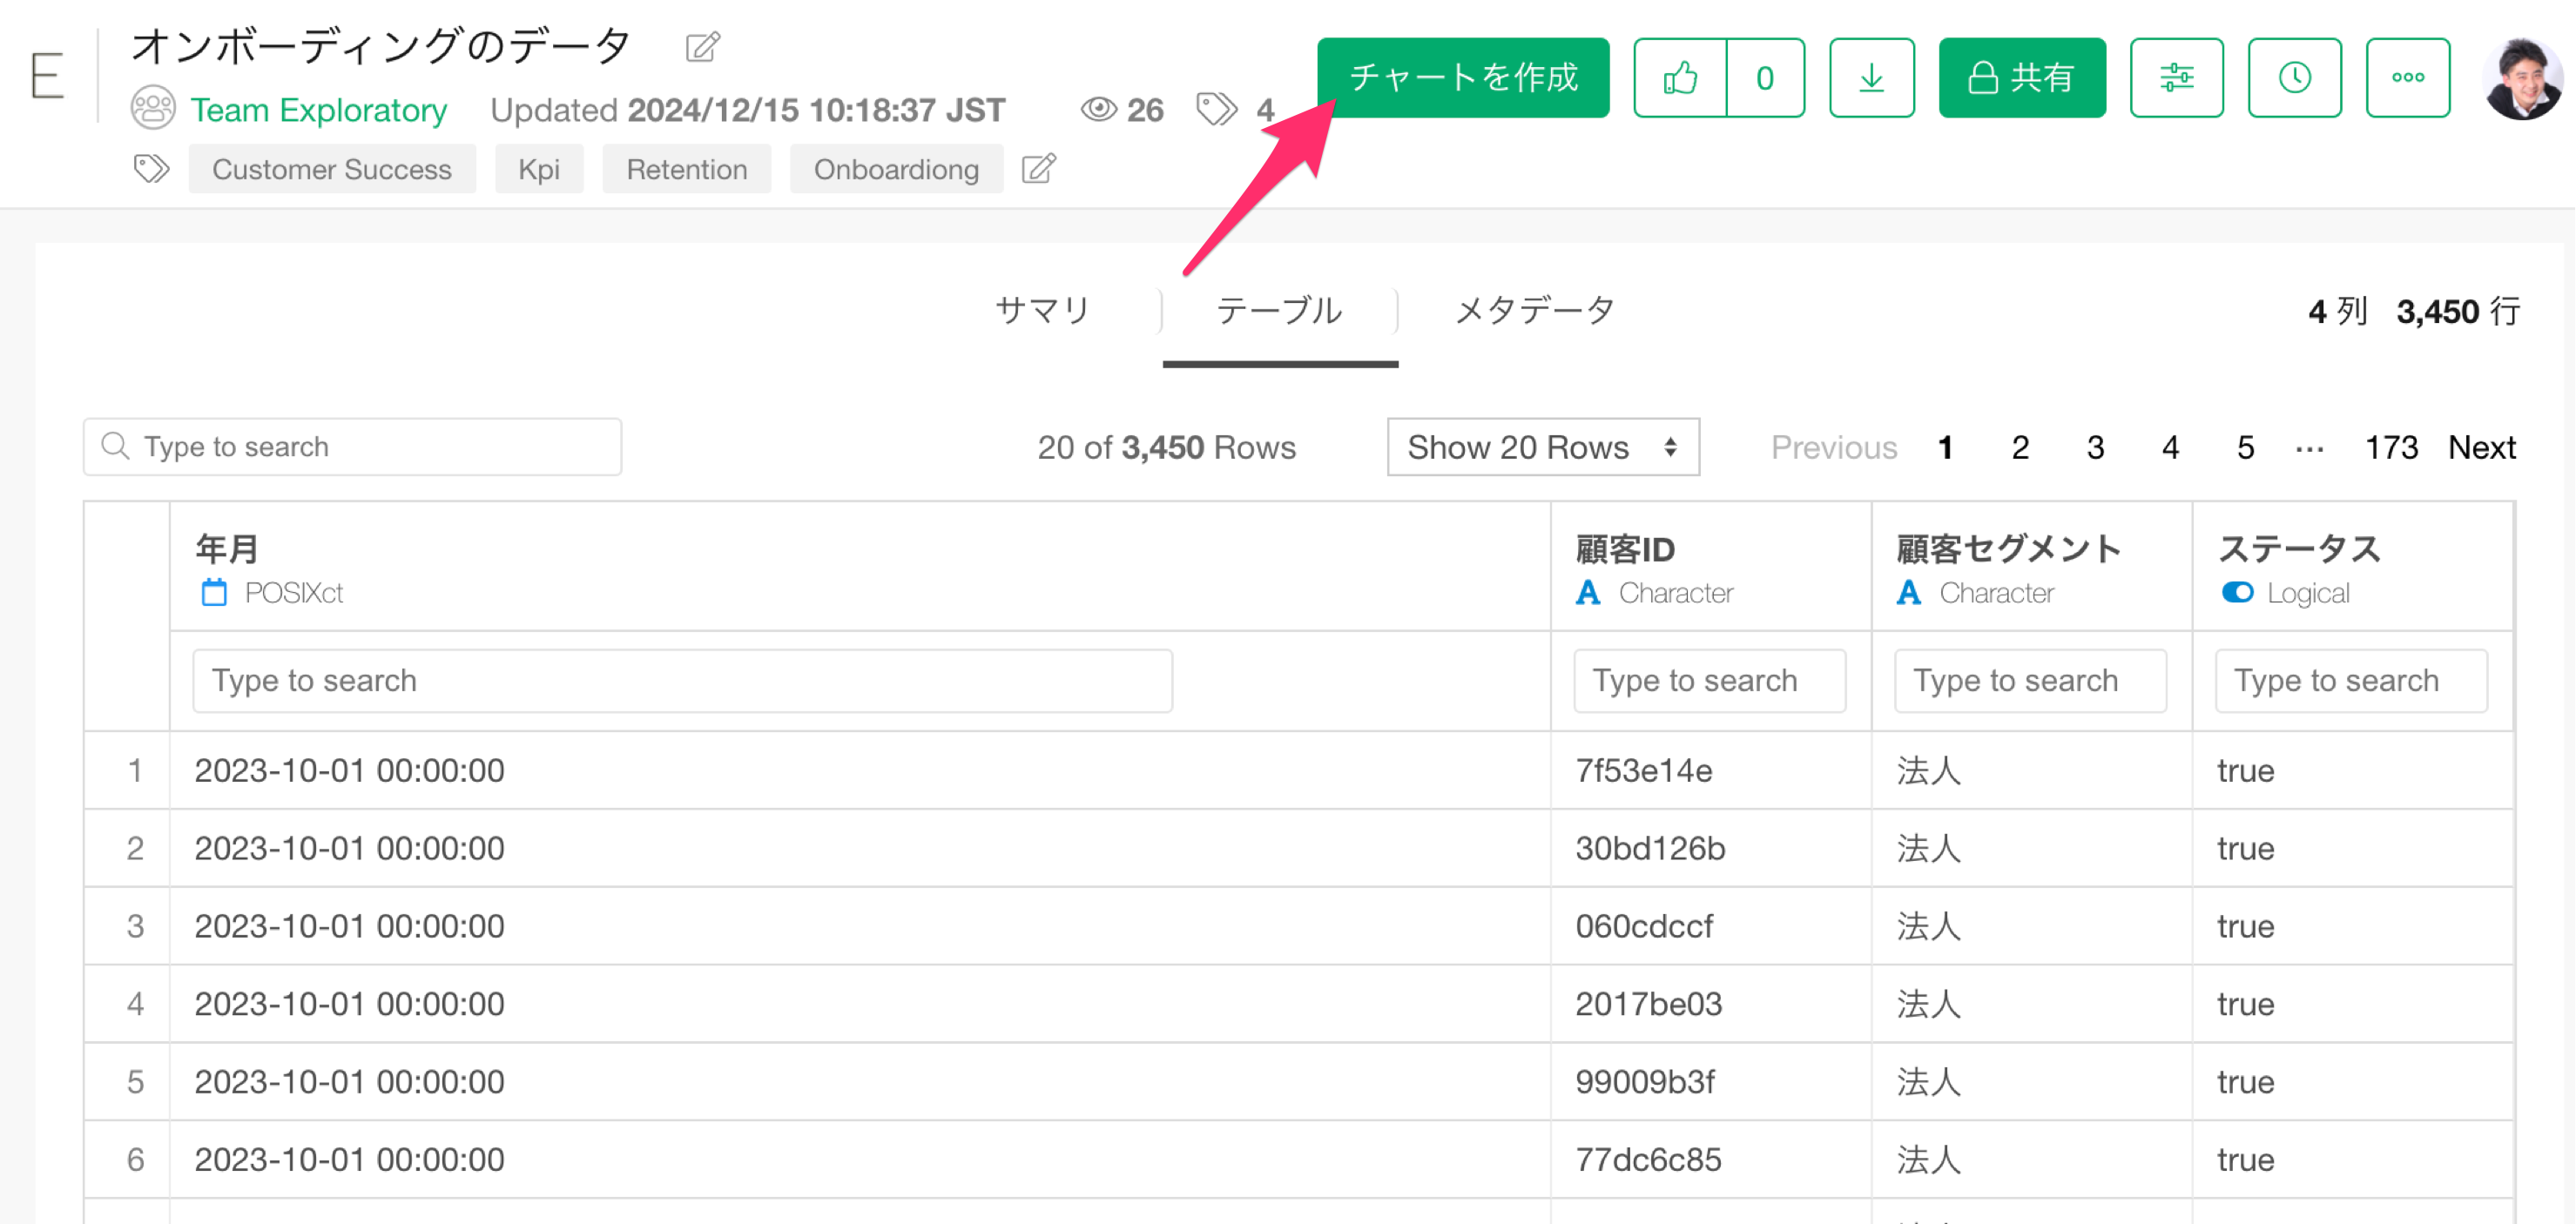Open the three-dots more options menu
Viewport: 2576px width, 1224px height.
(x=2407, y=78)
